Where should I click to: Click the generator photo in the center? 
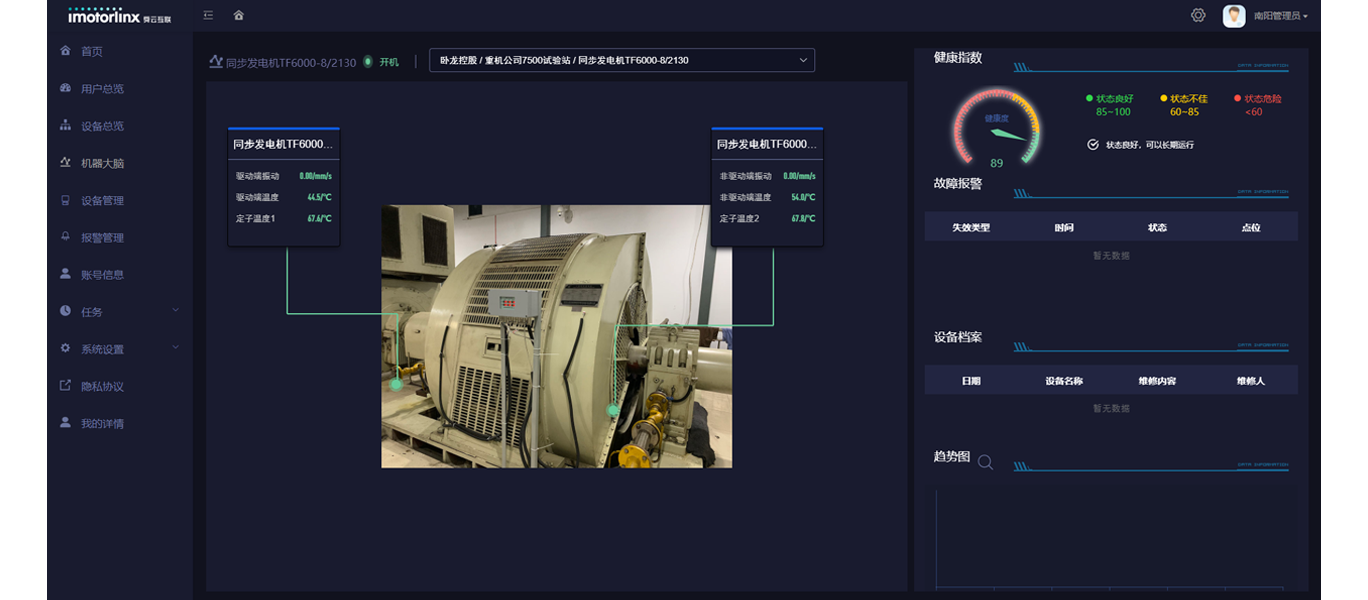pyautogui.click(x=556, y=336)
